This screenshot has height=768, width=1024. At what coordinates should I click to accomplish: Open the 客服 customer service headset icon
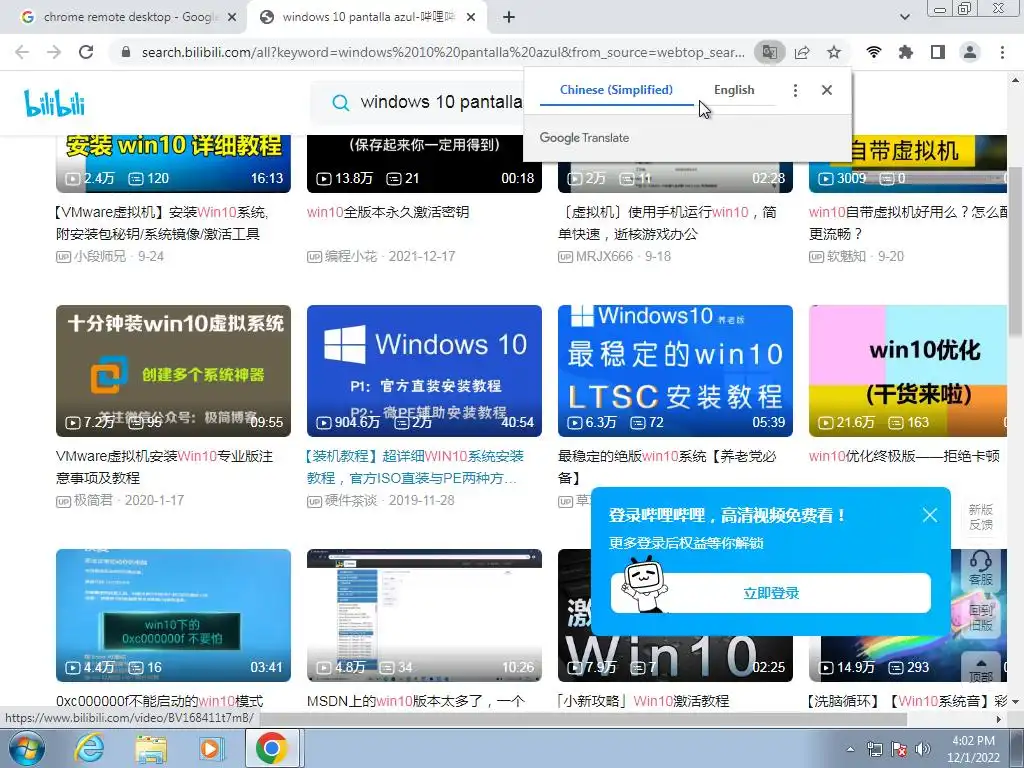981,568
